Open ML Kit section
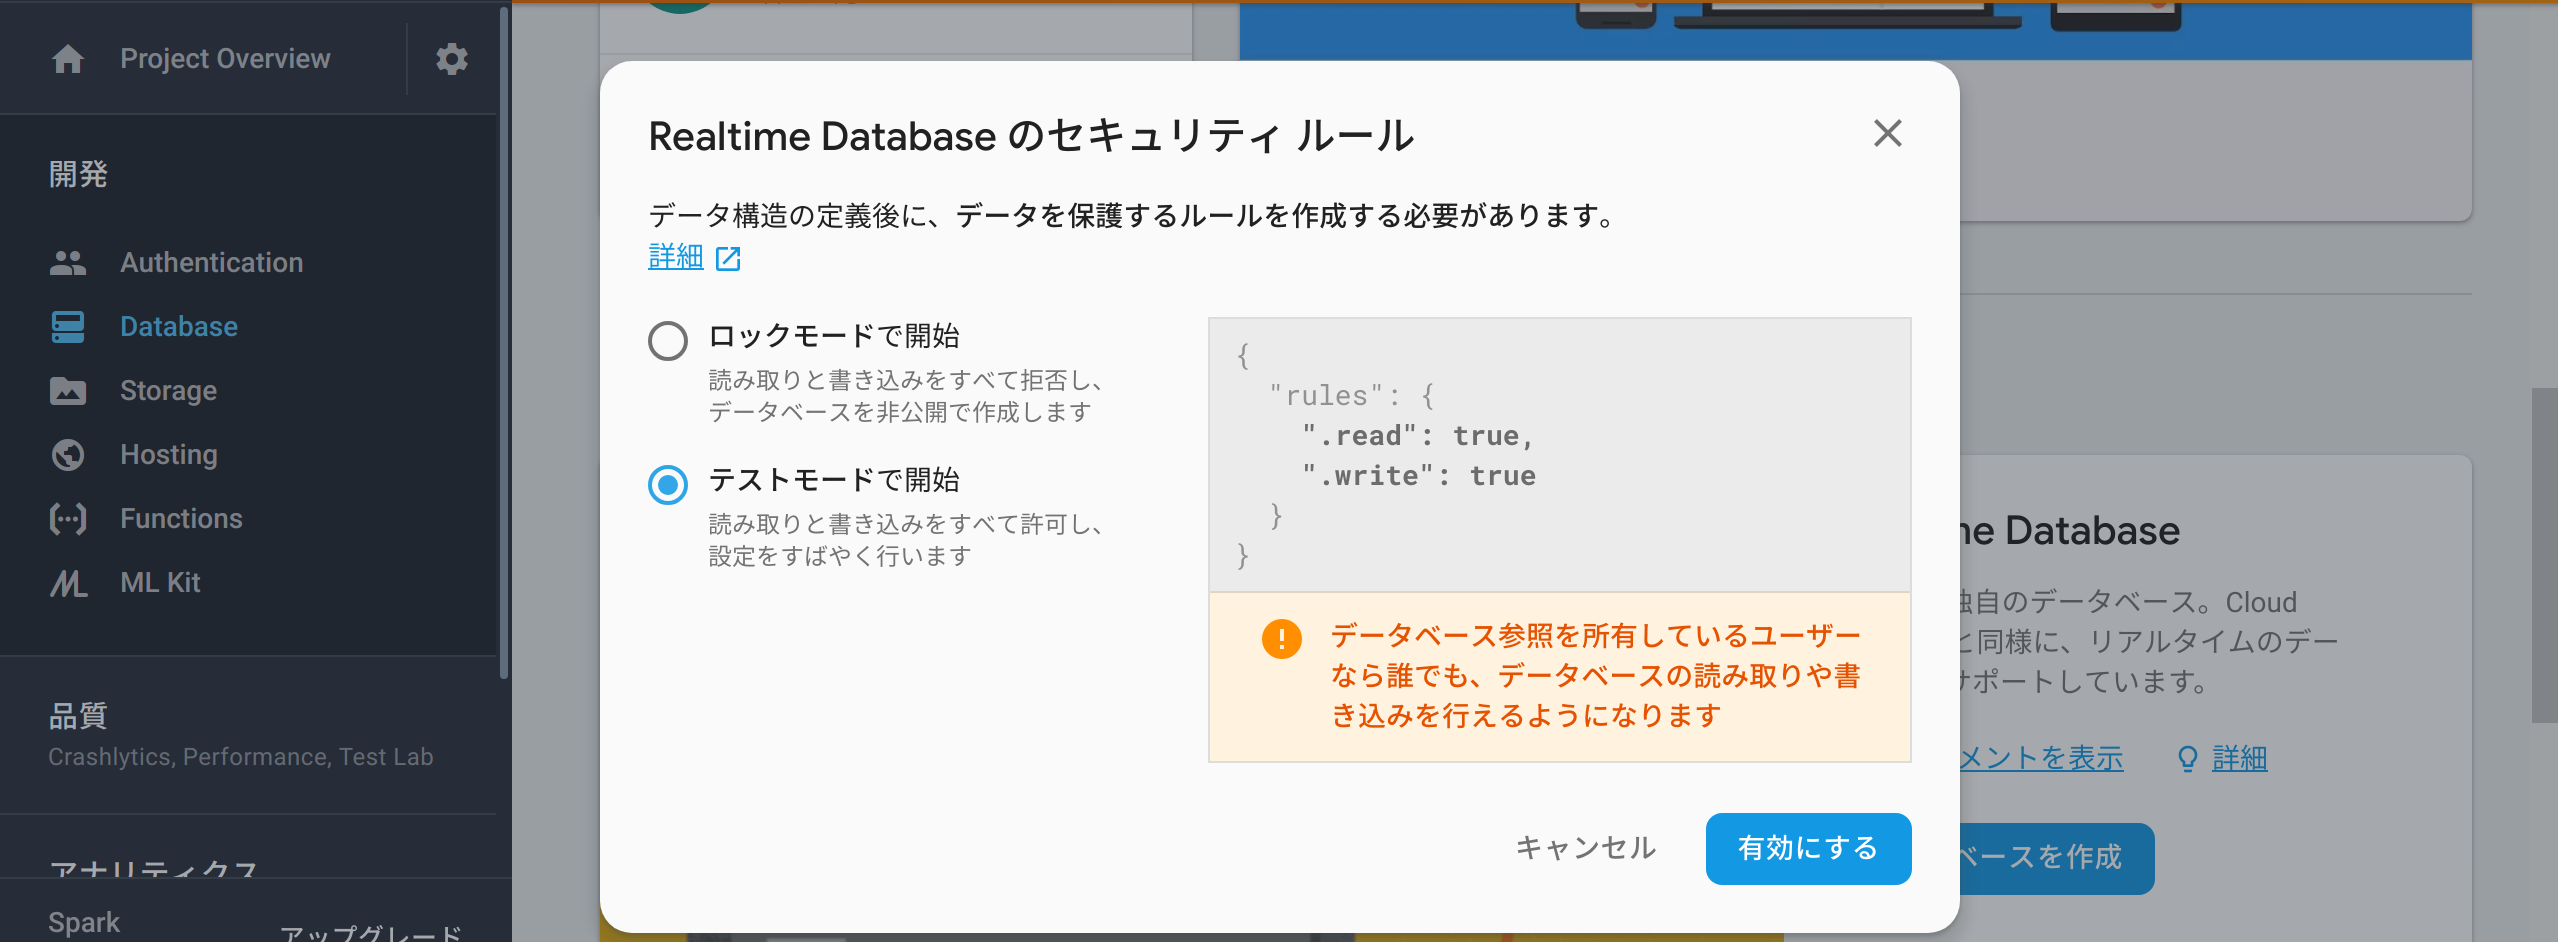Screen dimensions: 2558x942 (160, 583)
